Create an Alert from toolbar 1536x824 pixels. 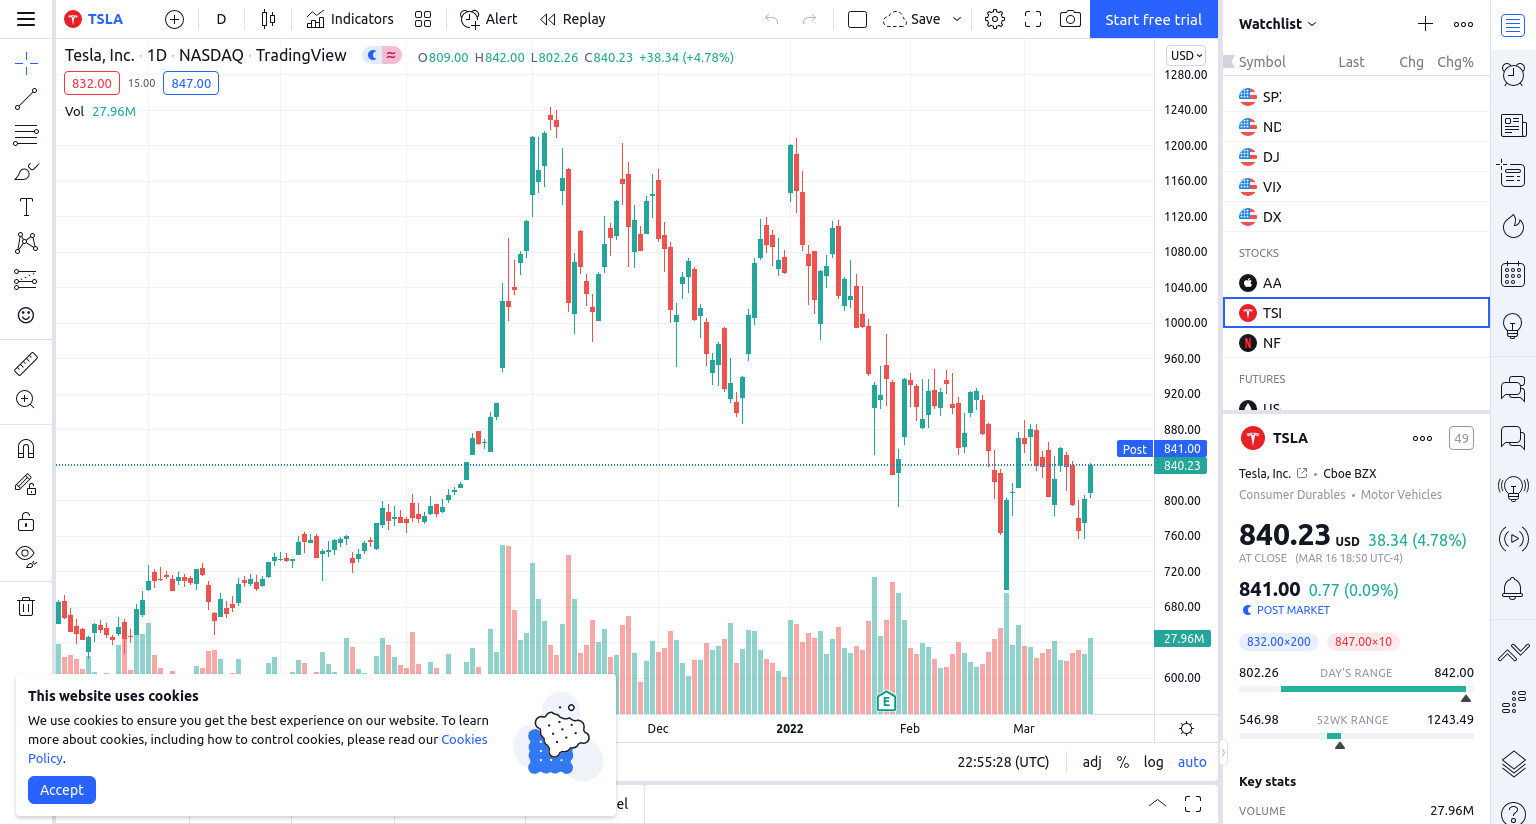[x=489, y=19]
